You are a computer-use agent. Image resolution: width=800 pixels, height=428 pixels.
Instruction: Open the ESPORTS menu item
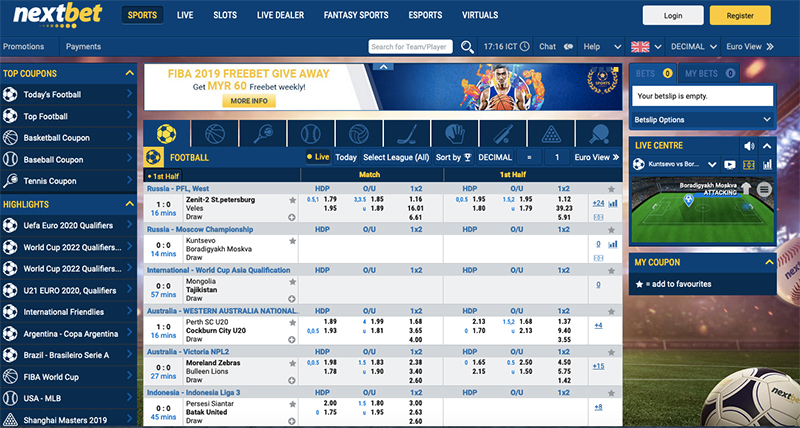[425, 15]
